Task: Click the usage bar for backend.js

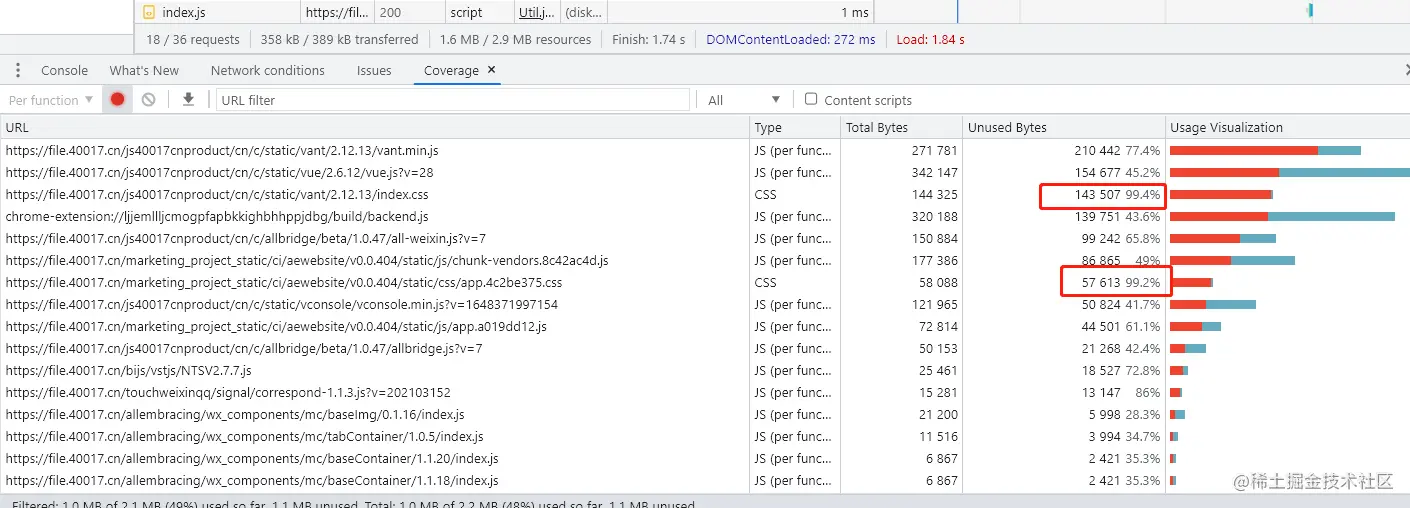Action: pos(1282,216)
